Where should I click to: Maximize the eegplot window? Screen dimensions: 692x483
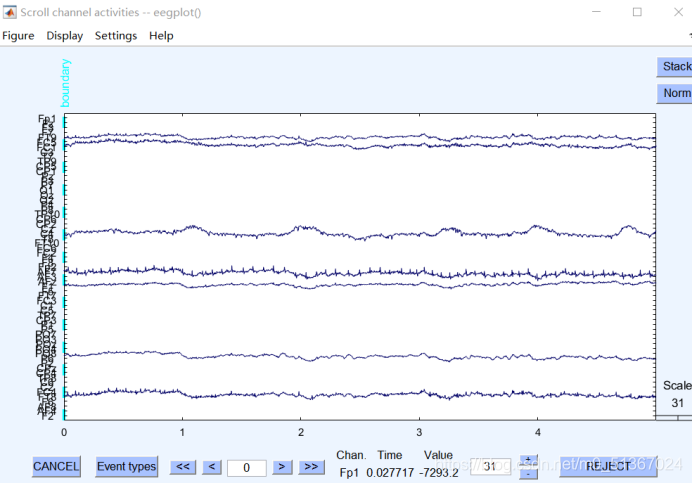point(637,12)
